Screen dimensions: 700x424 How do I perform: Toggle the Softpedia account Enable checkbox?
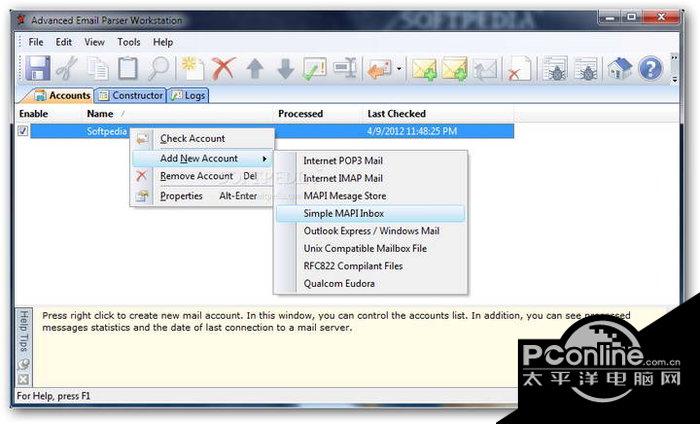[x=23, y=131]
